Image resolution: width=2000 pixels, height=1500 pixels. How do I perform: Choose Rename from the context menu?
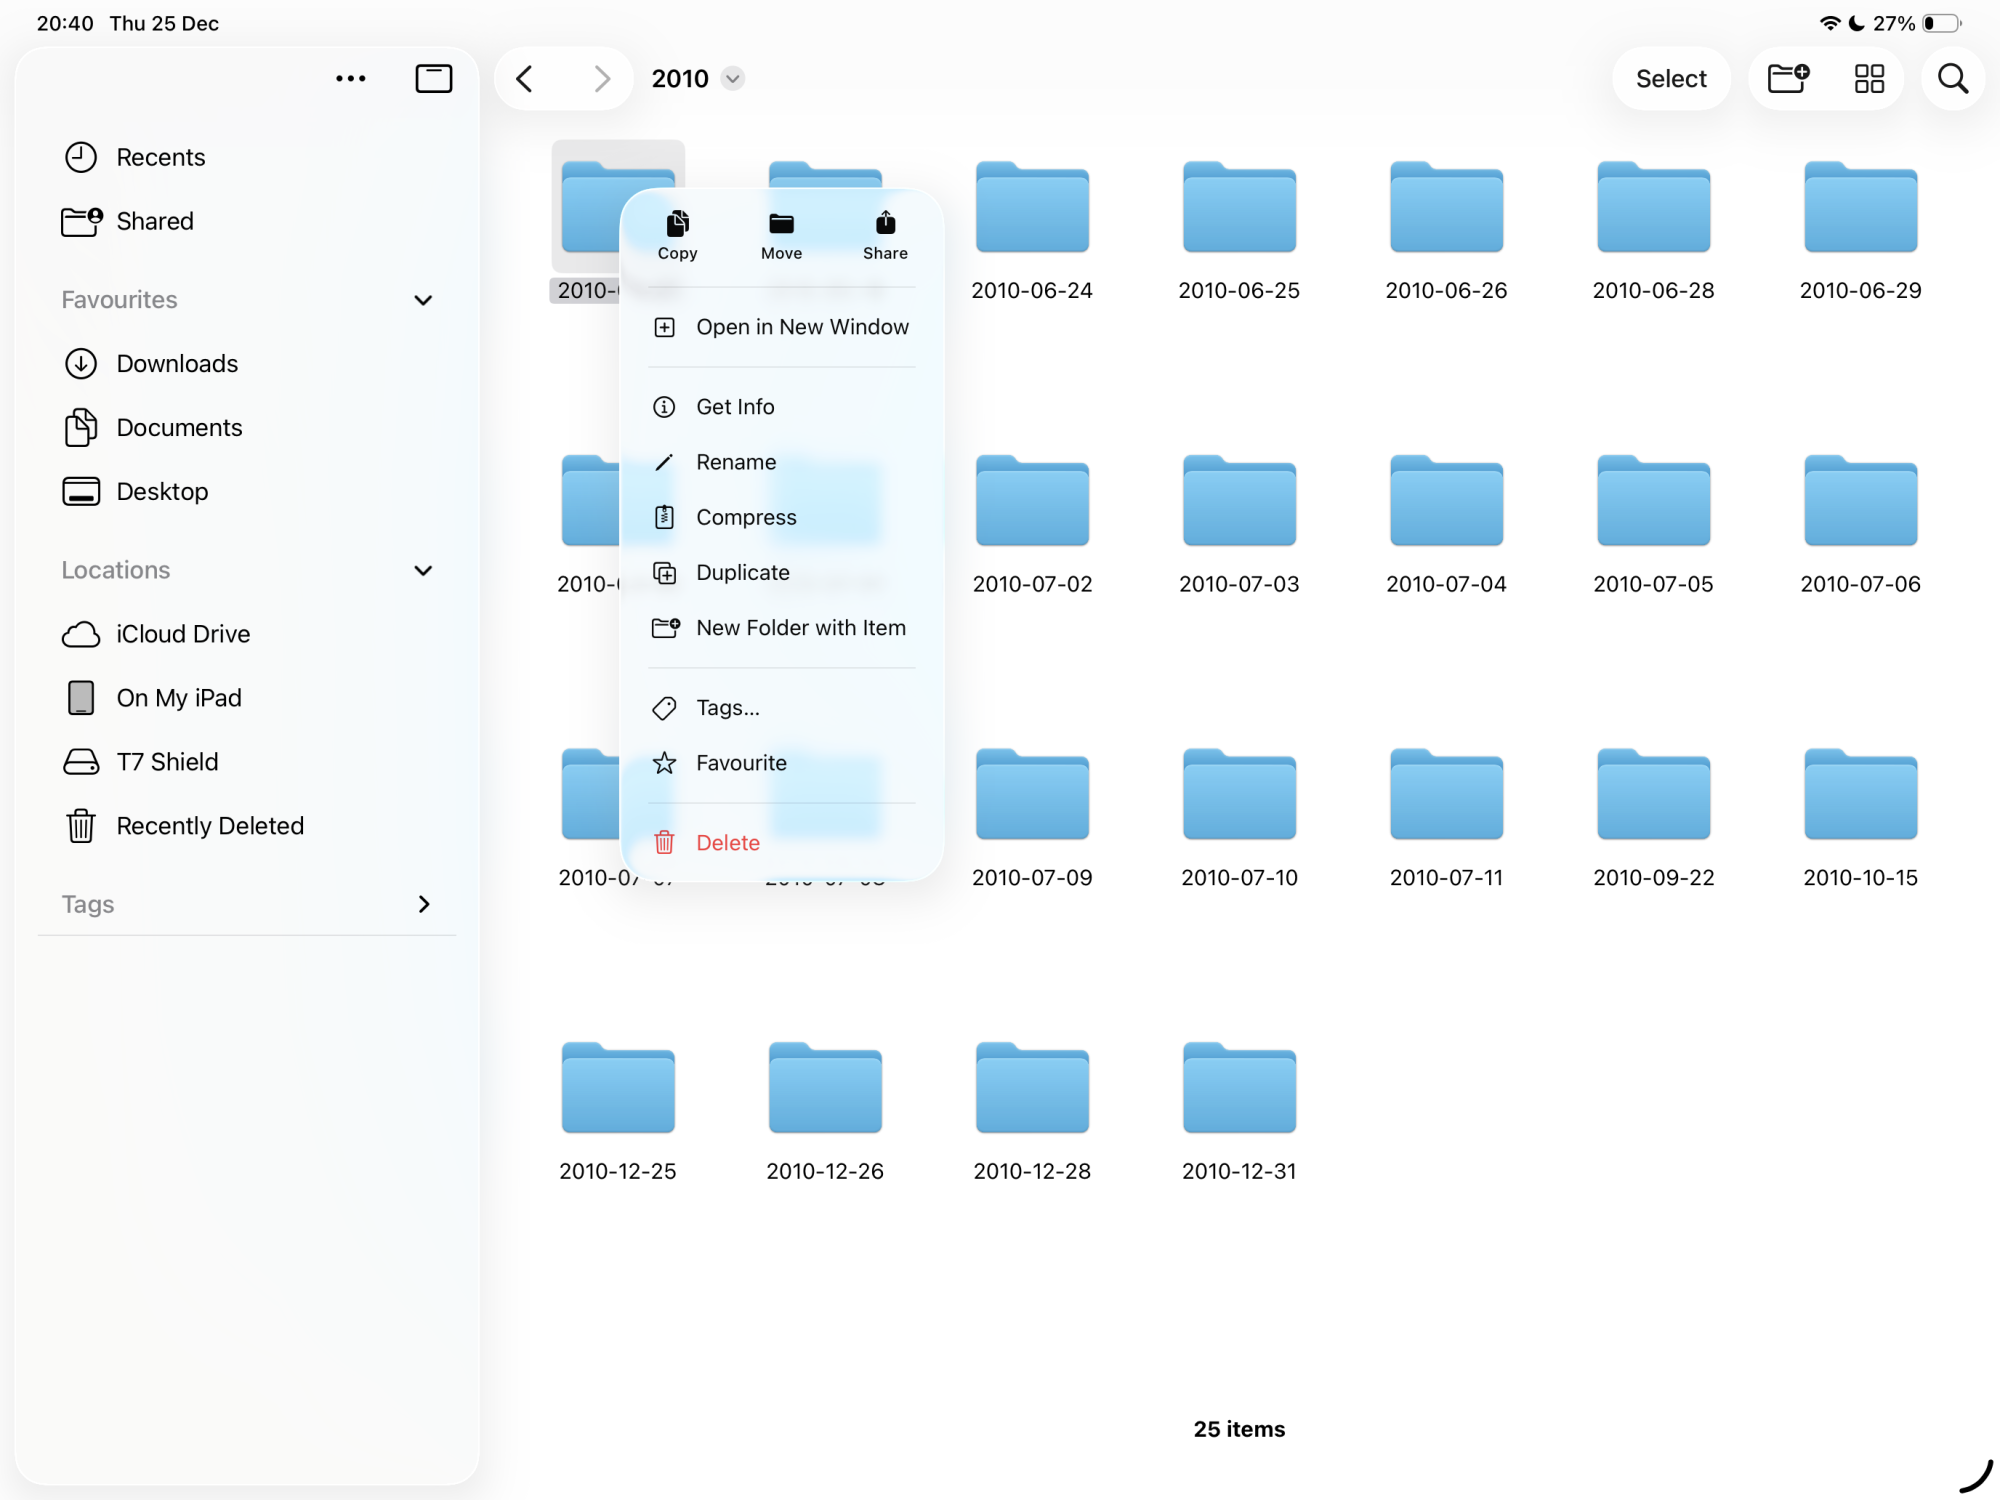[736, 462]
